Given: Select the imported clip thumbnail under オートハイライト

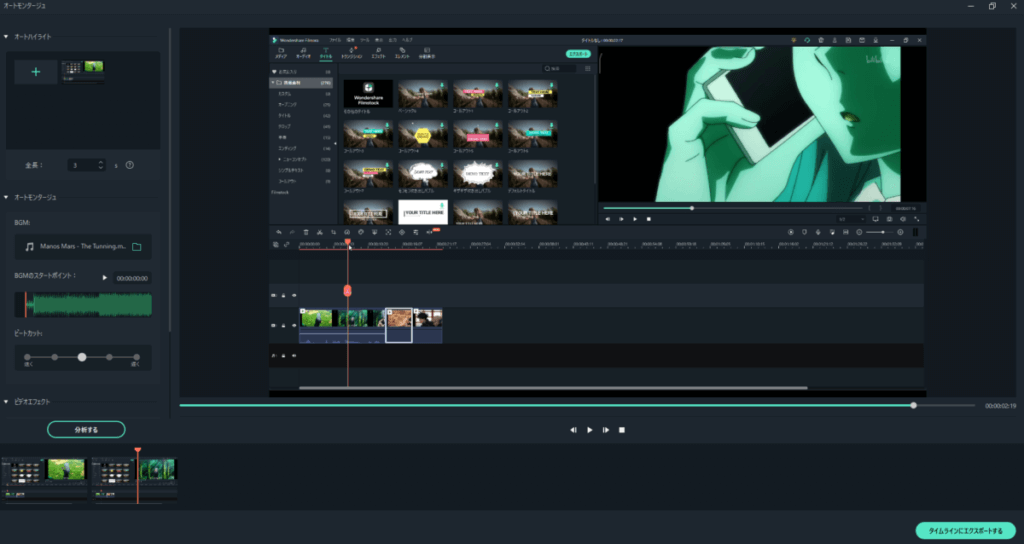Looking at the screenshot, I should pos(82,71).
